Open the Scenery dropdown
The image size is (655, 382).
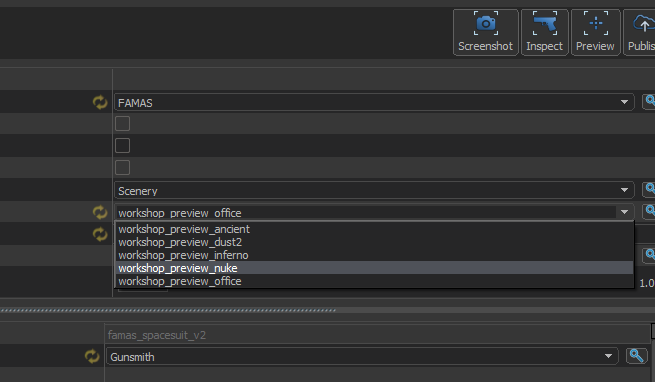(374, 191)
